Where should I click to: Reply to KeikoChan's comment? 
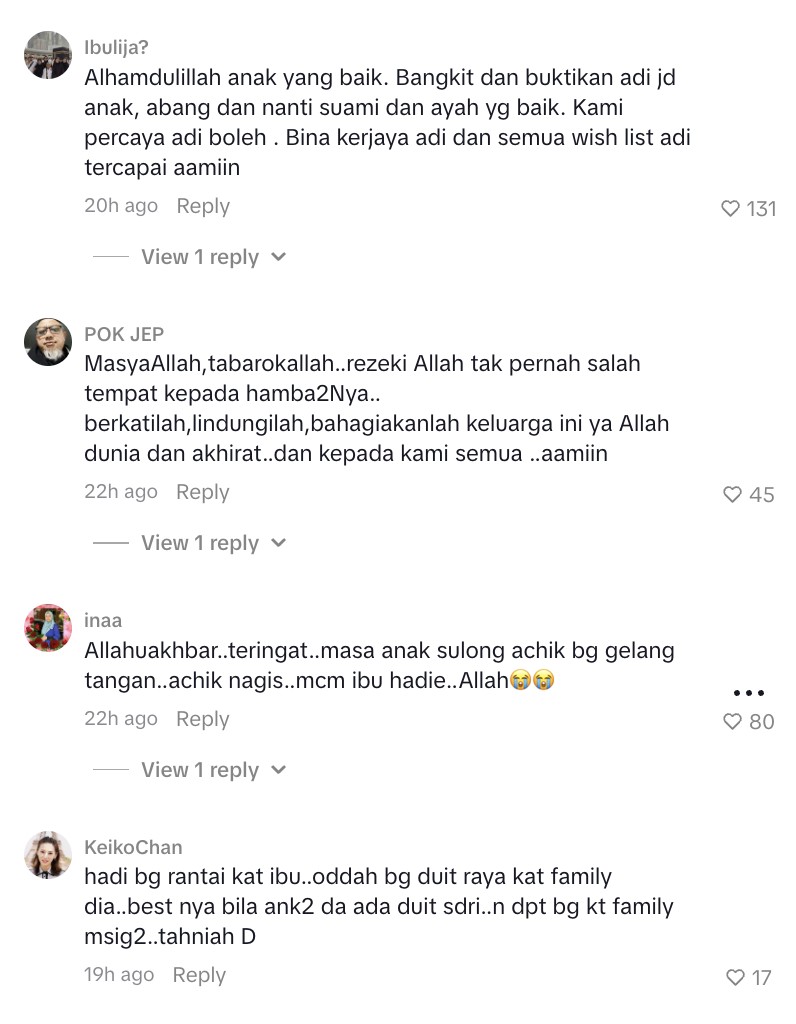tap(199, 974)
